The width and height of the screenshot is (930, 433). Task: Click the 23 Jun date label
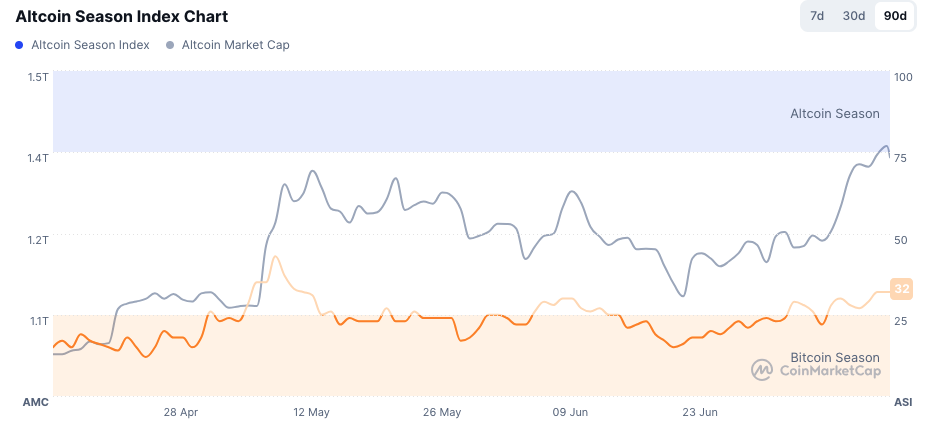pyautogui.click(x=700, y=412)
